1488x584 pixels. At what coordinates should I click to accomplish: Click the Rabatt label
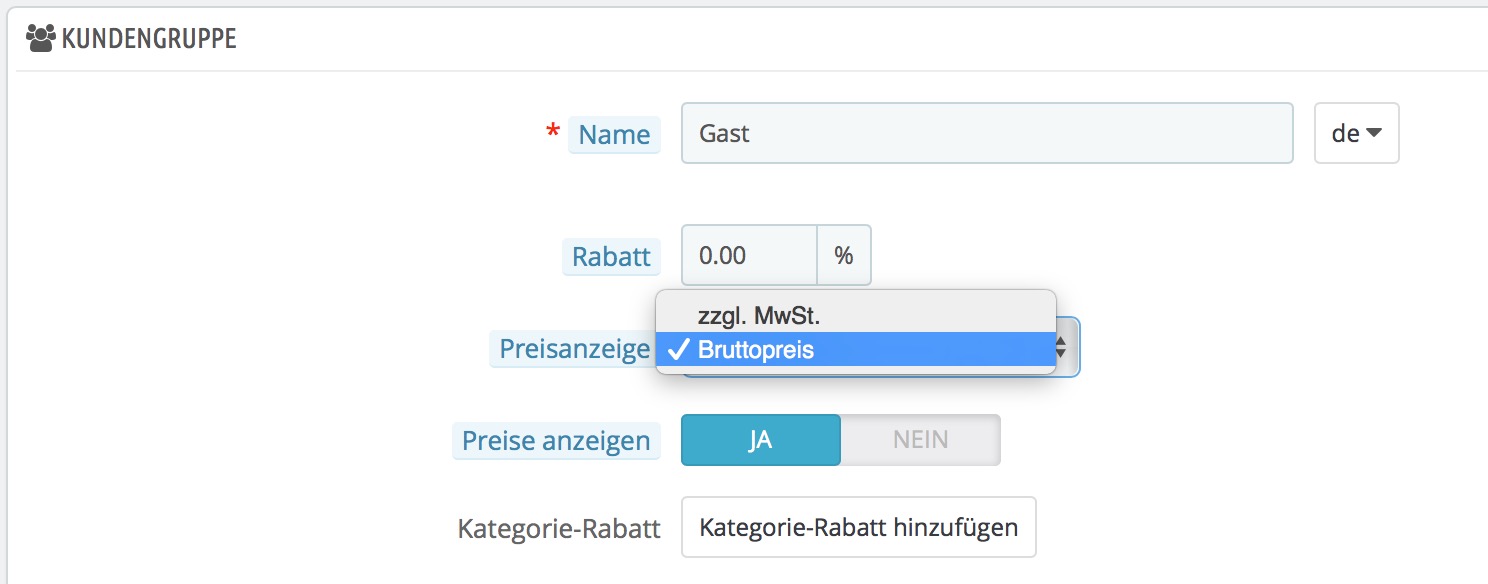[611, 256]
